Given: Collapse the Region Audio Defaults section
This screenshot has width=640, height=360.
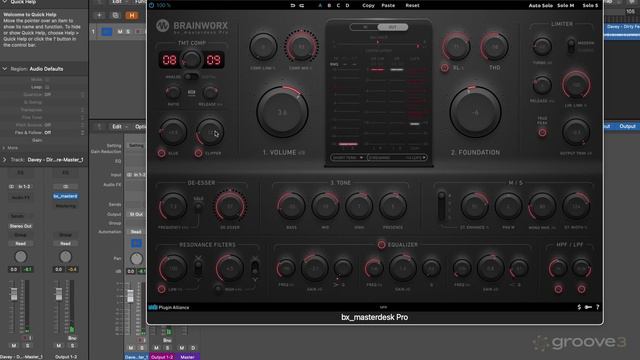Looking at the screenshot, I should pyautogui.click(x=5, y=69).
